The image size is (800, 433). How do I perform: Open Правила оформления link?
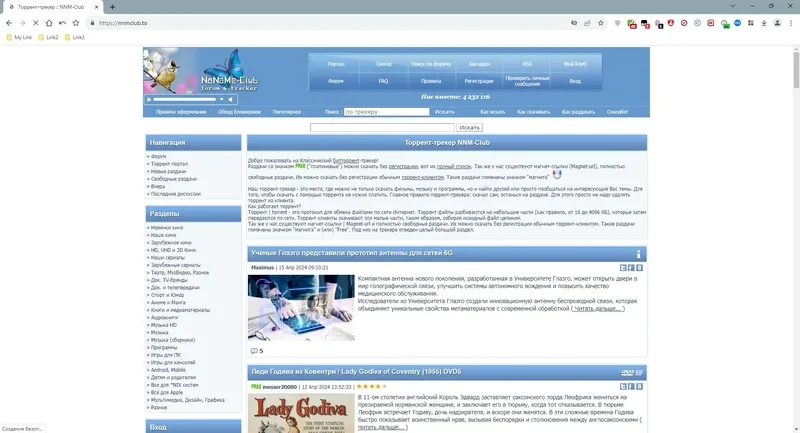click(x=181, y=112)
